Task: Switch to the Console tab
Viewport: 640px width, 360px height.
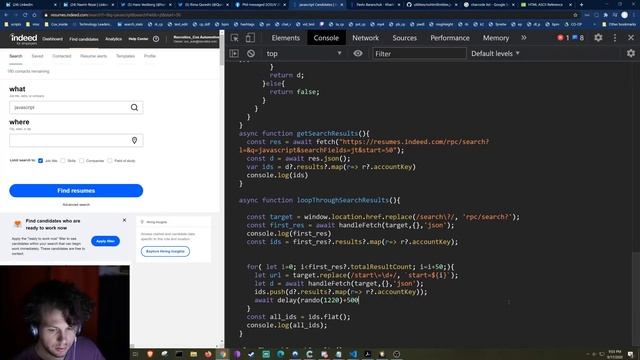Action: (326, 38)
